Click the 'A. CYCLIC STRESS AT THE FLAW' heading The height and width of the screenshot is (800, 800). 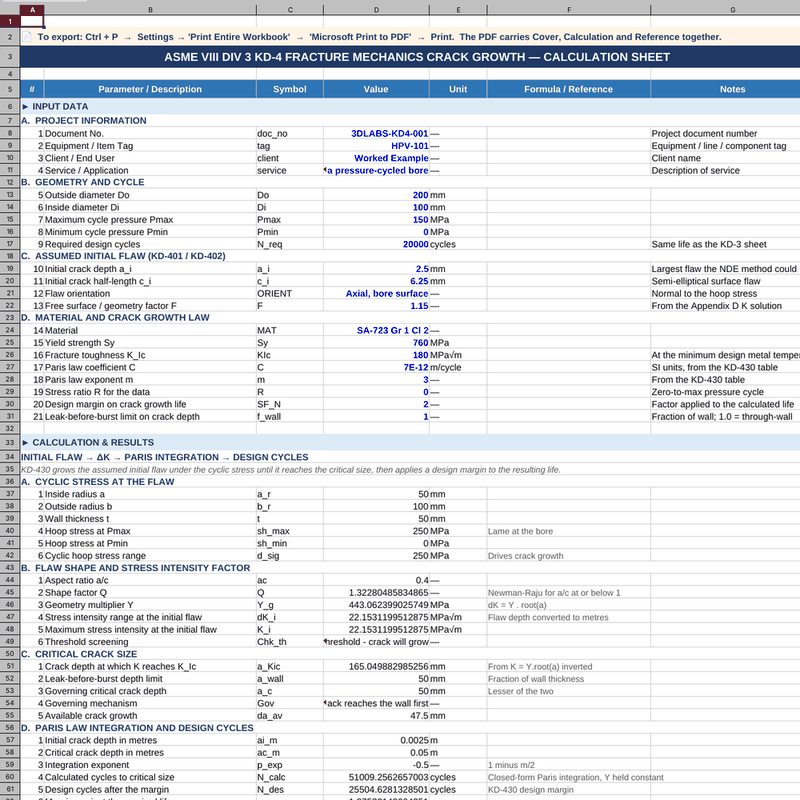pos(97,482)
